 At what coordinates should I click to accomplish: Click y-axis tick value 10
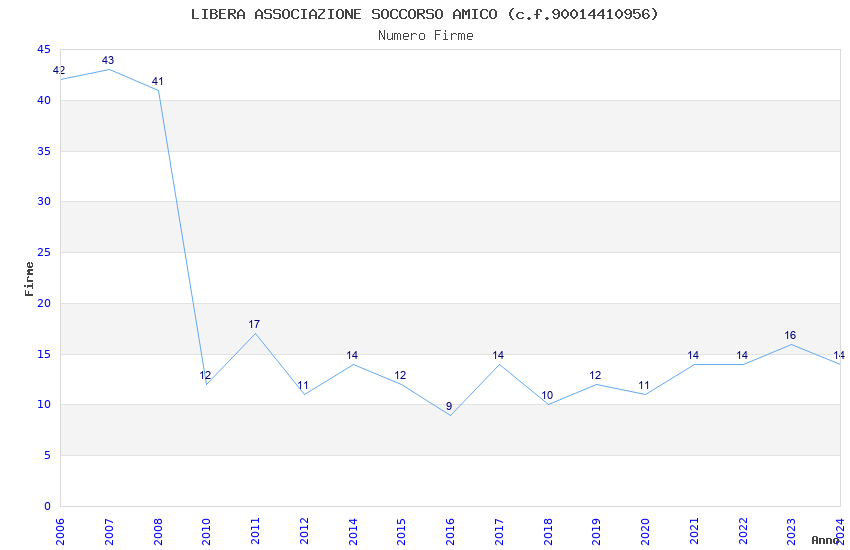click(44, 405)
